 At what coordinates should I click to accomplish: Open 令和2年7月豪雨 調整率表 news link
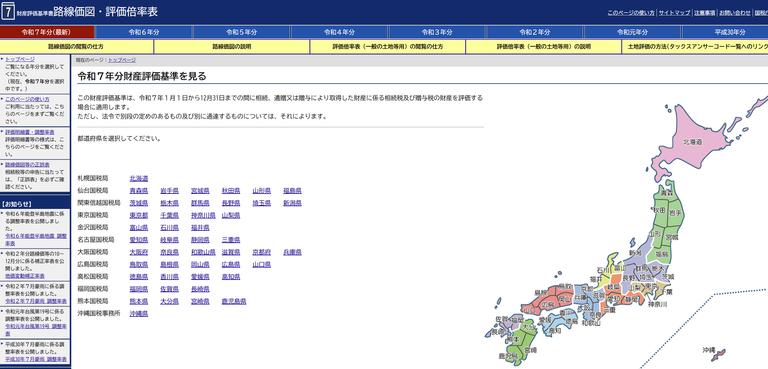[x=36, y=301]
